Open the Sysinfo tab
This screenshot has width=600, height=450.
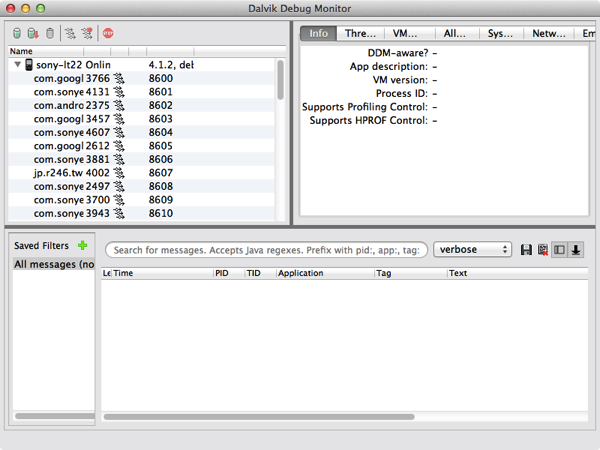tap(500, 33)
